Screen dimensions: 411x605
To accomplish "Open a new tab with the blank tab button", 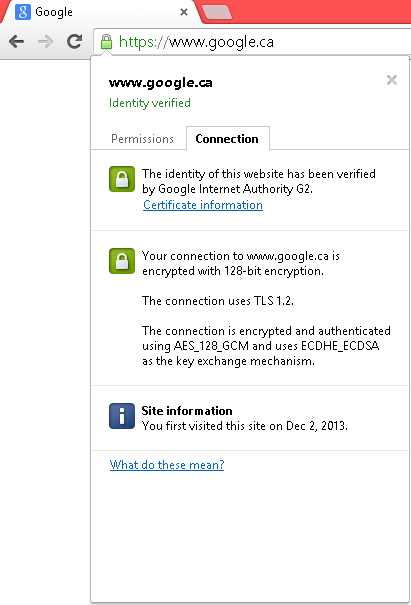I will coord(217,12).
